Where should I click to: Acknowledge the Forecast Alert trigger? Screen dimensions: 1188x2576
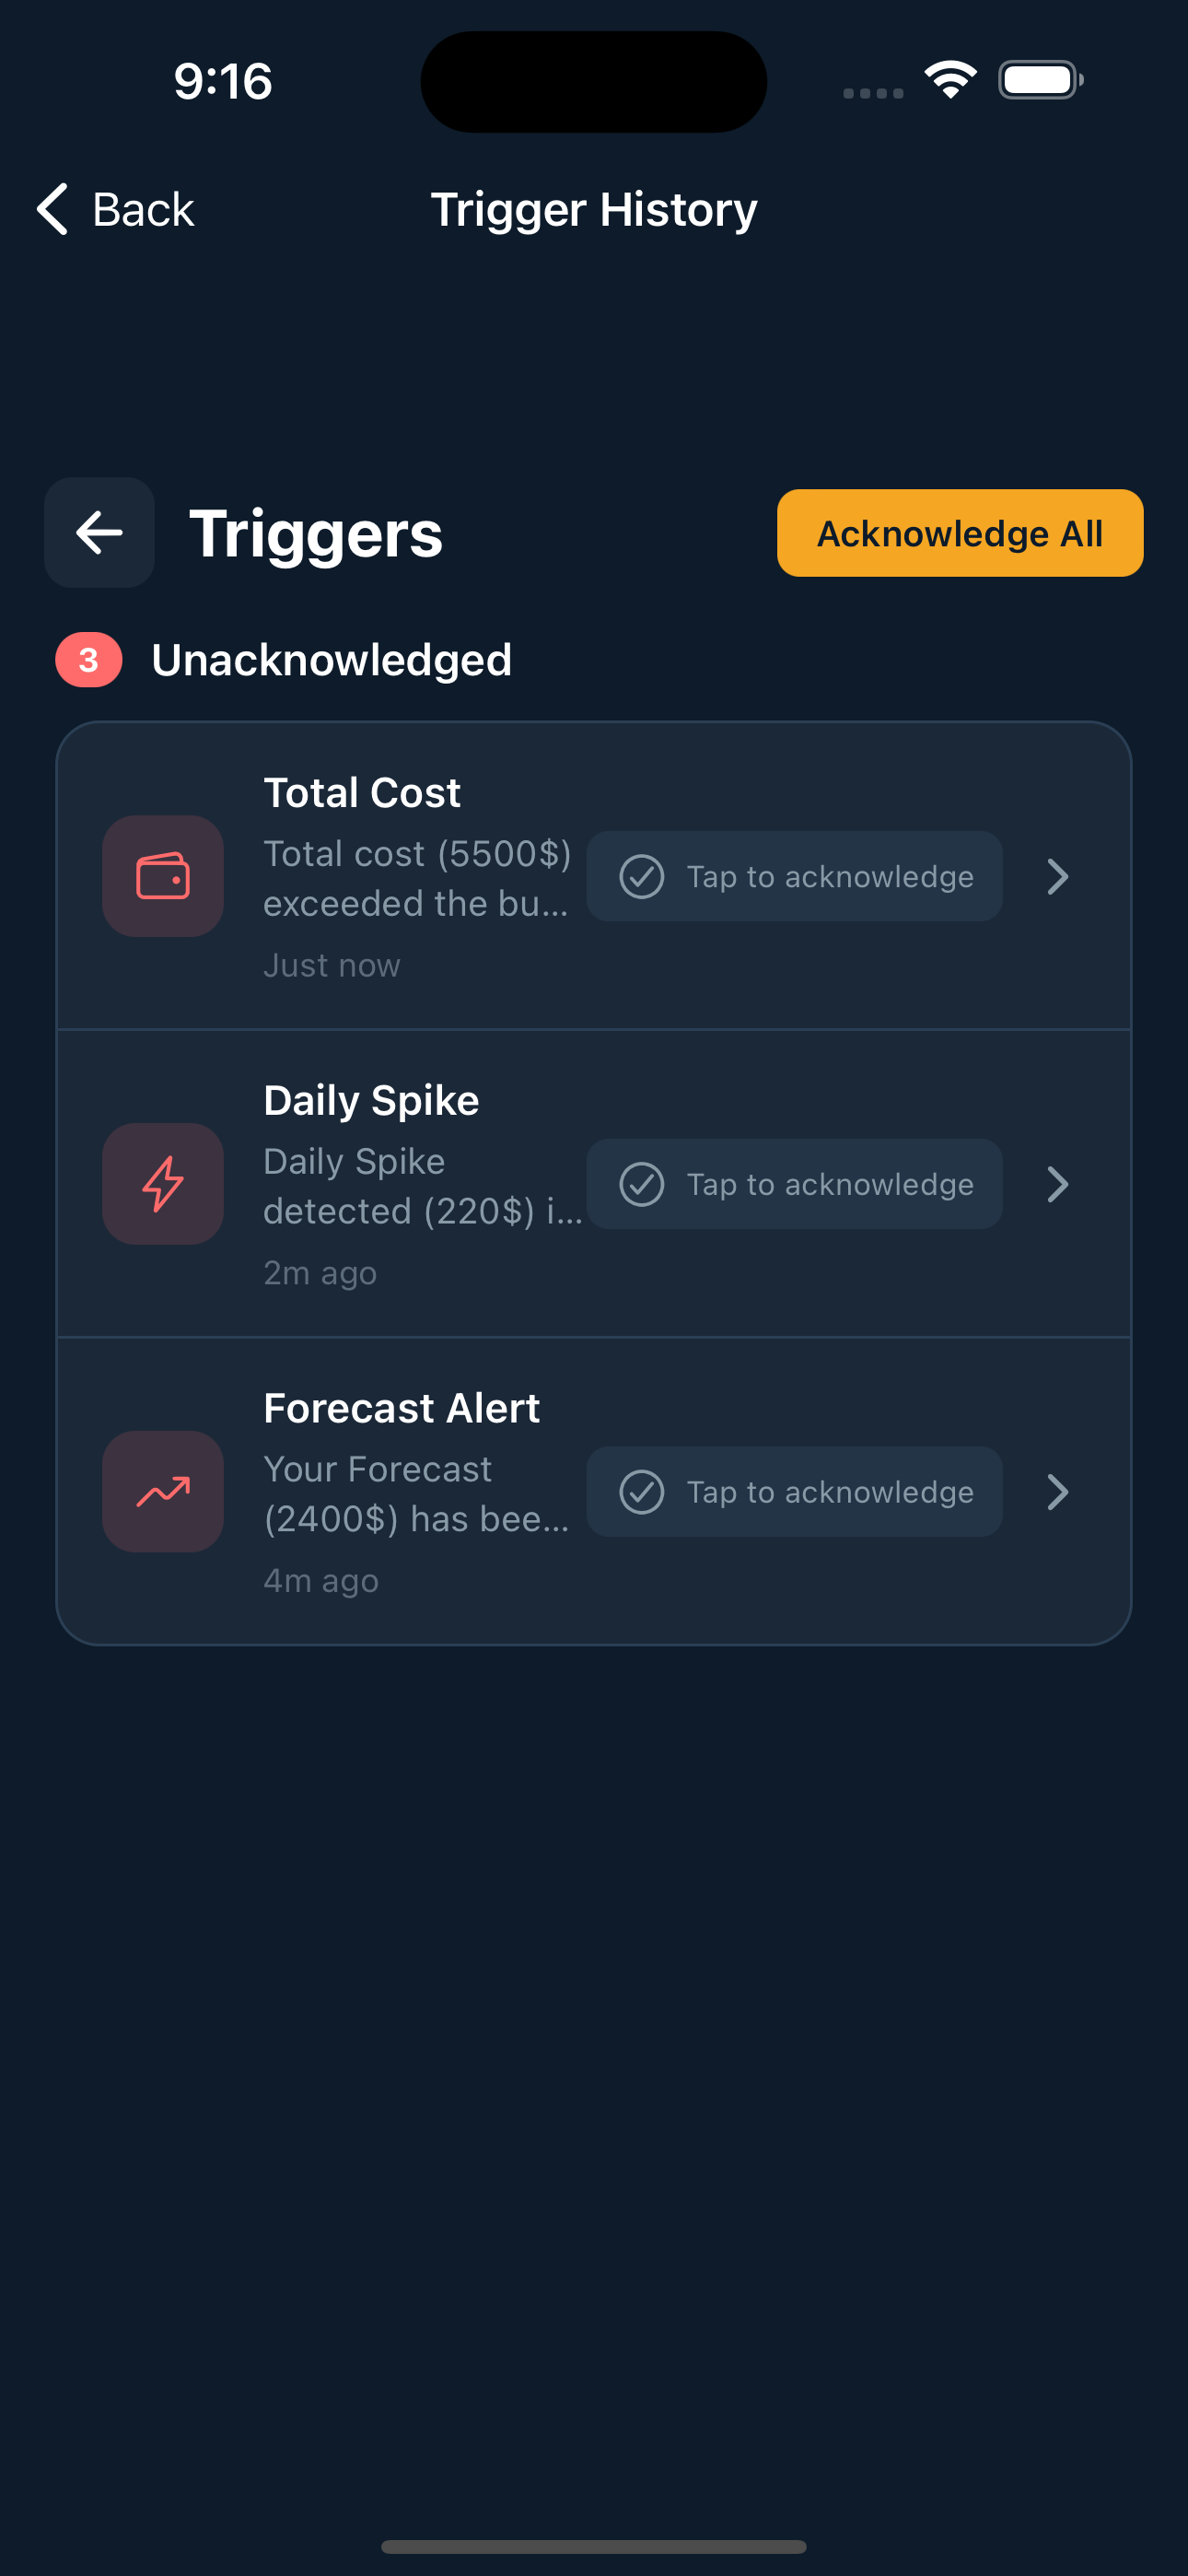tap(795, 1492)
